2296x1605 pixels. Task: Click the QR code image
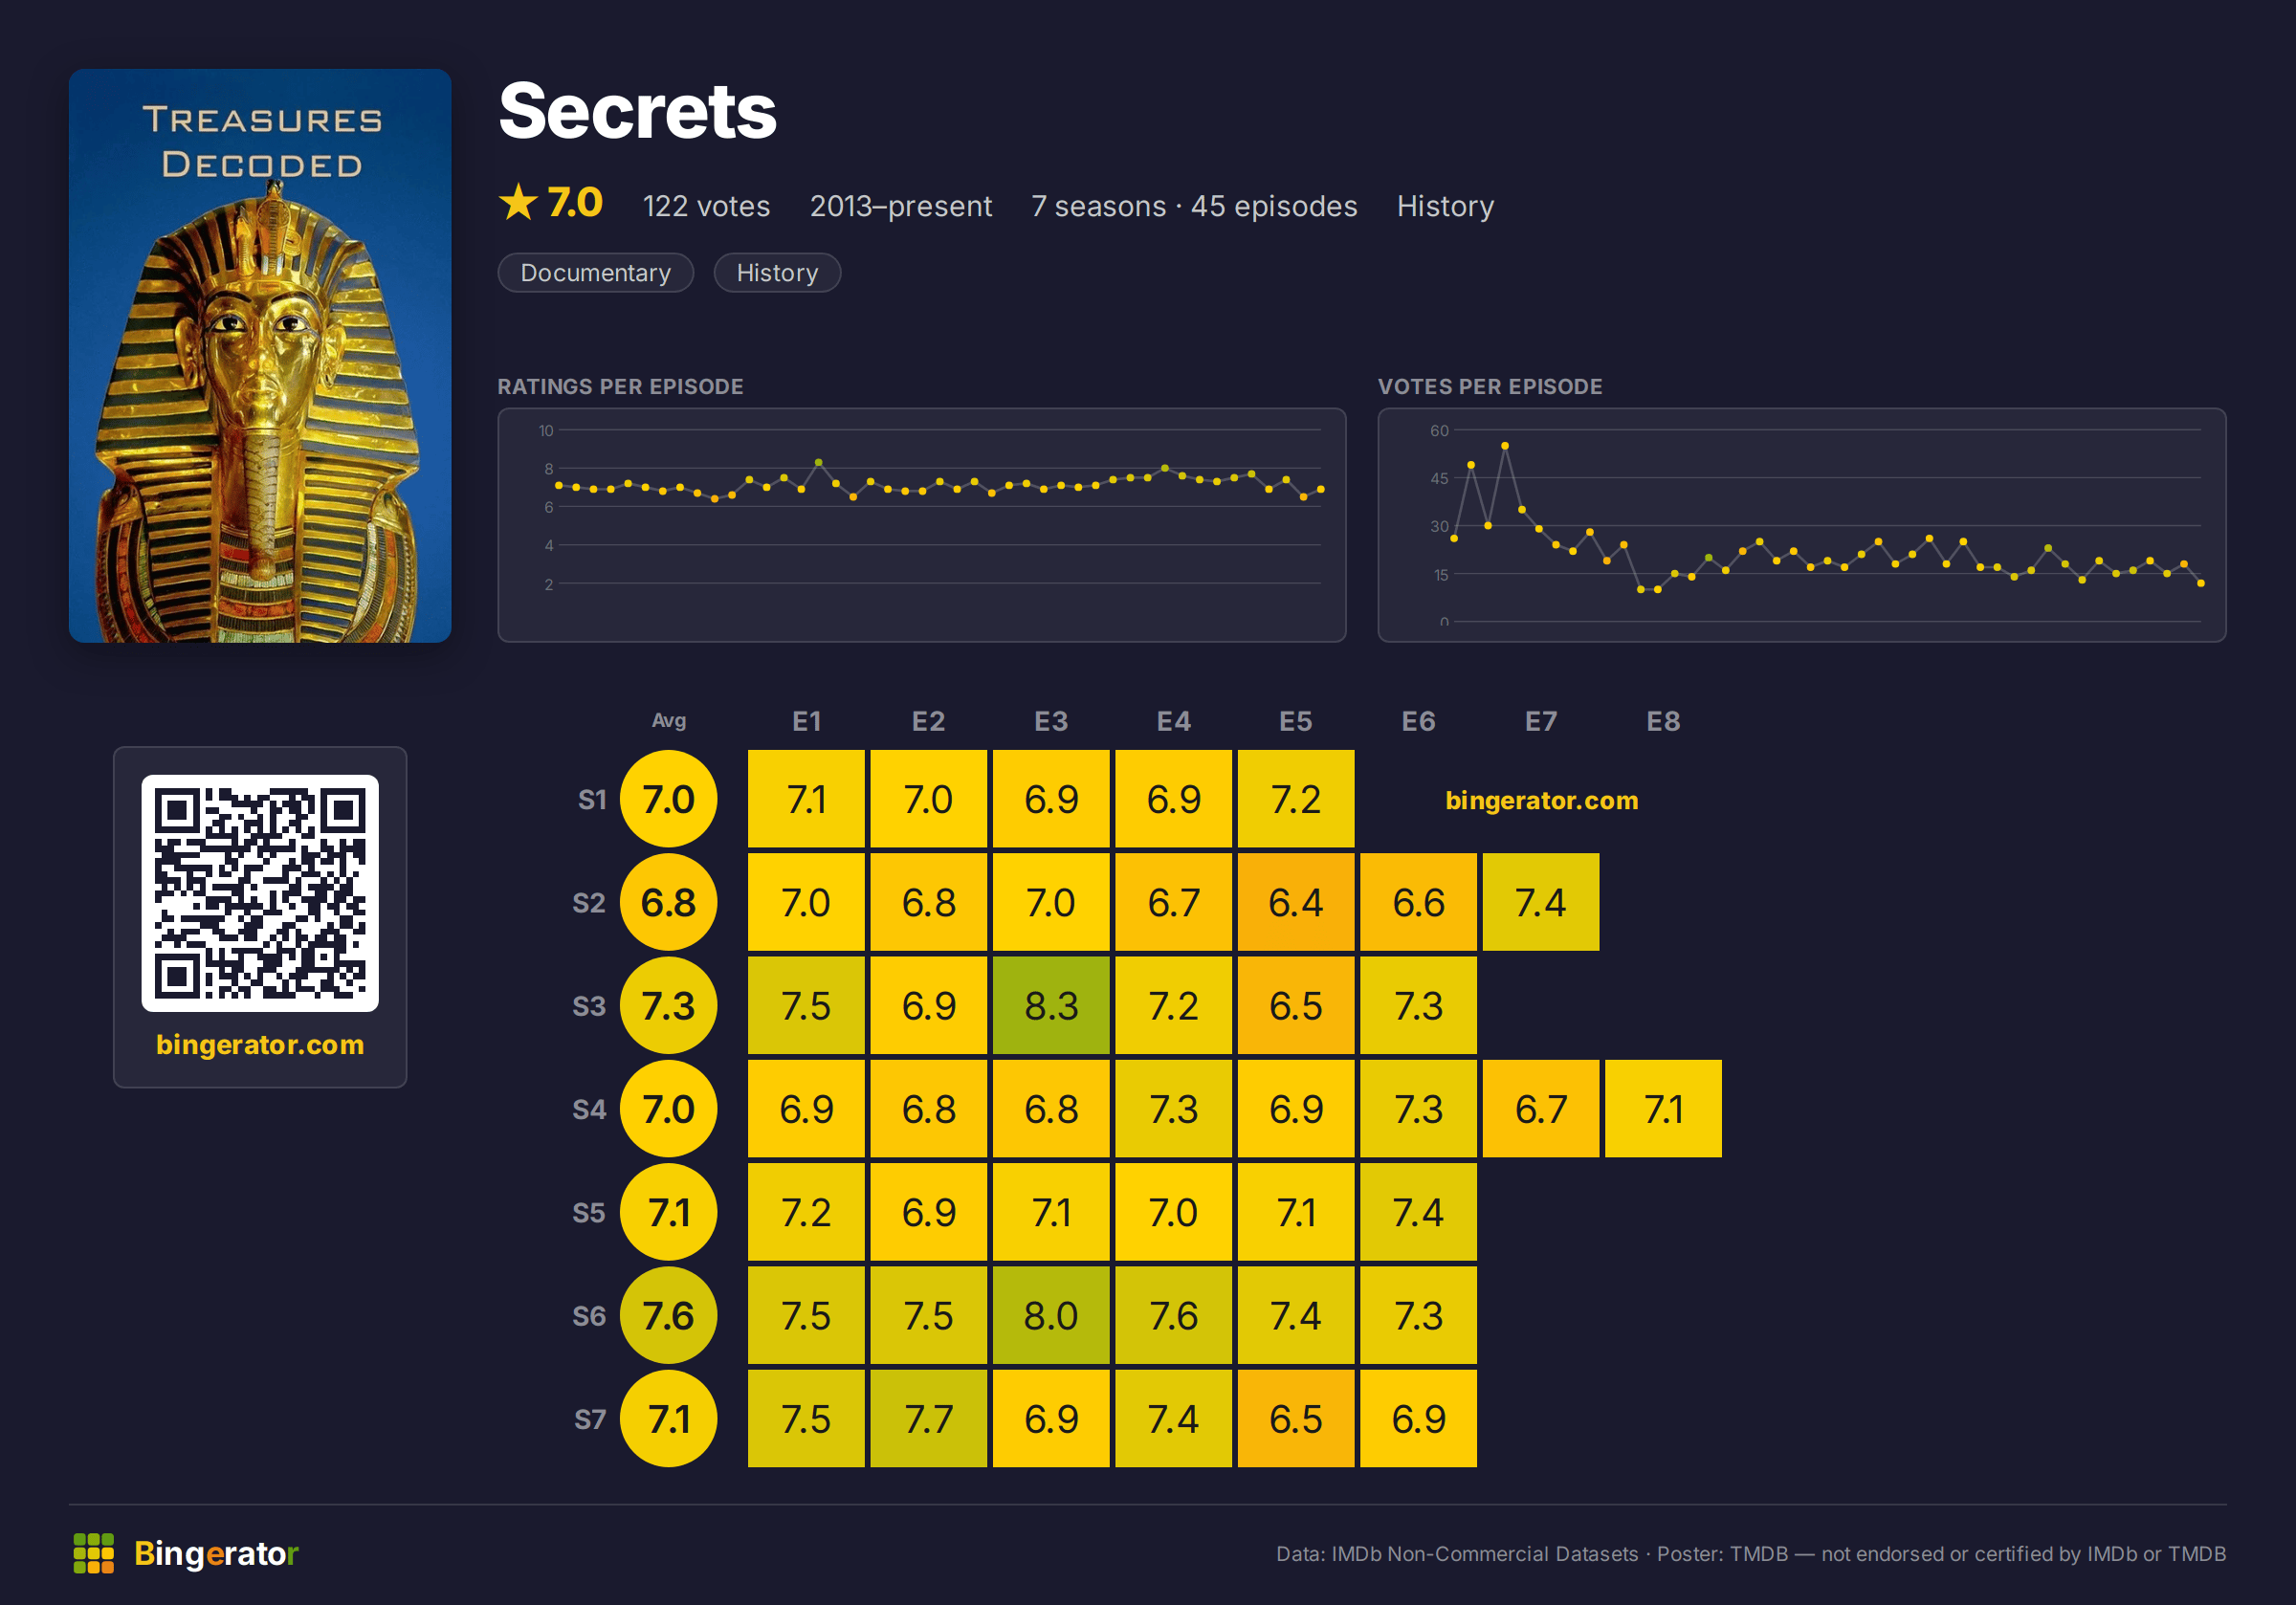260,893
